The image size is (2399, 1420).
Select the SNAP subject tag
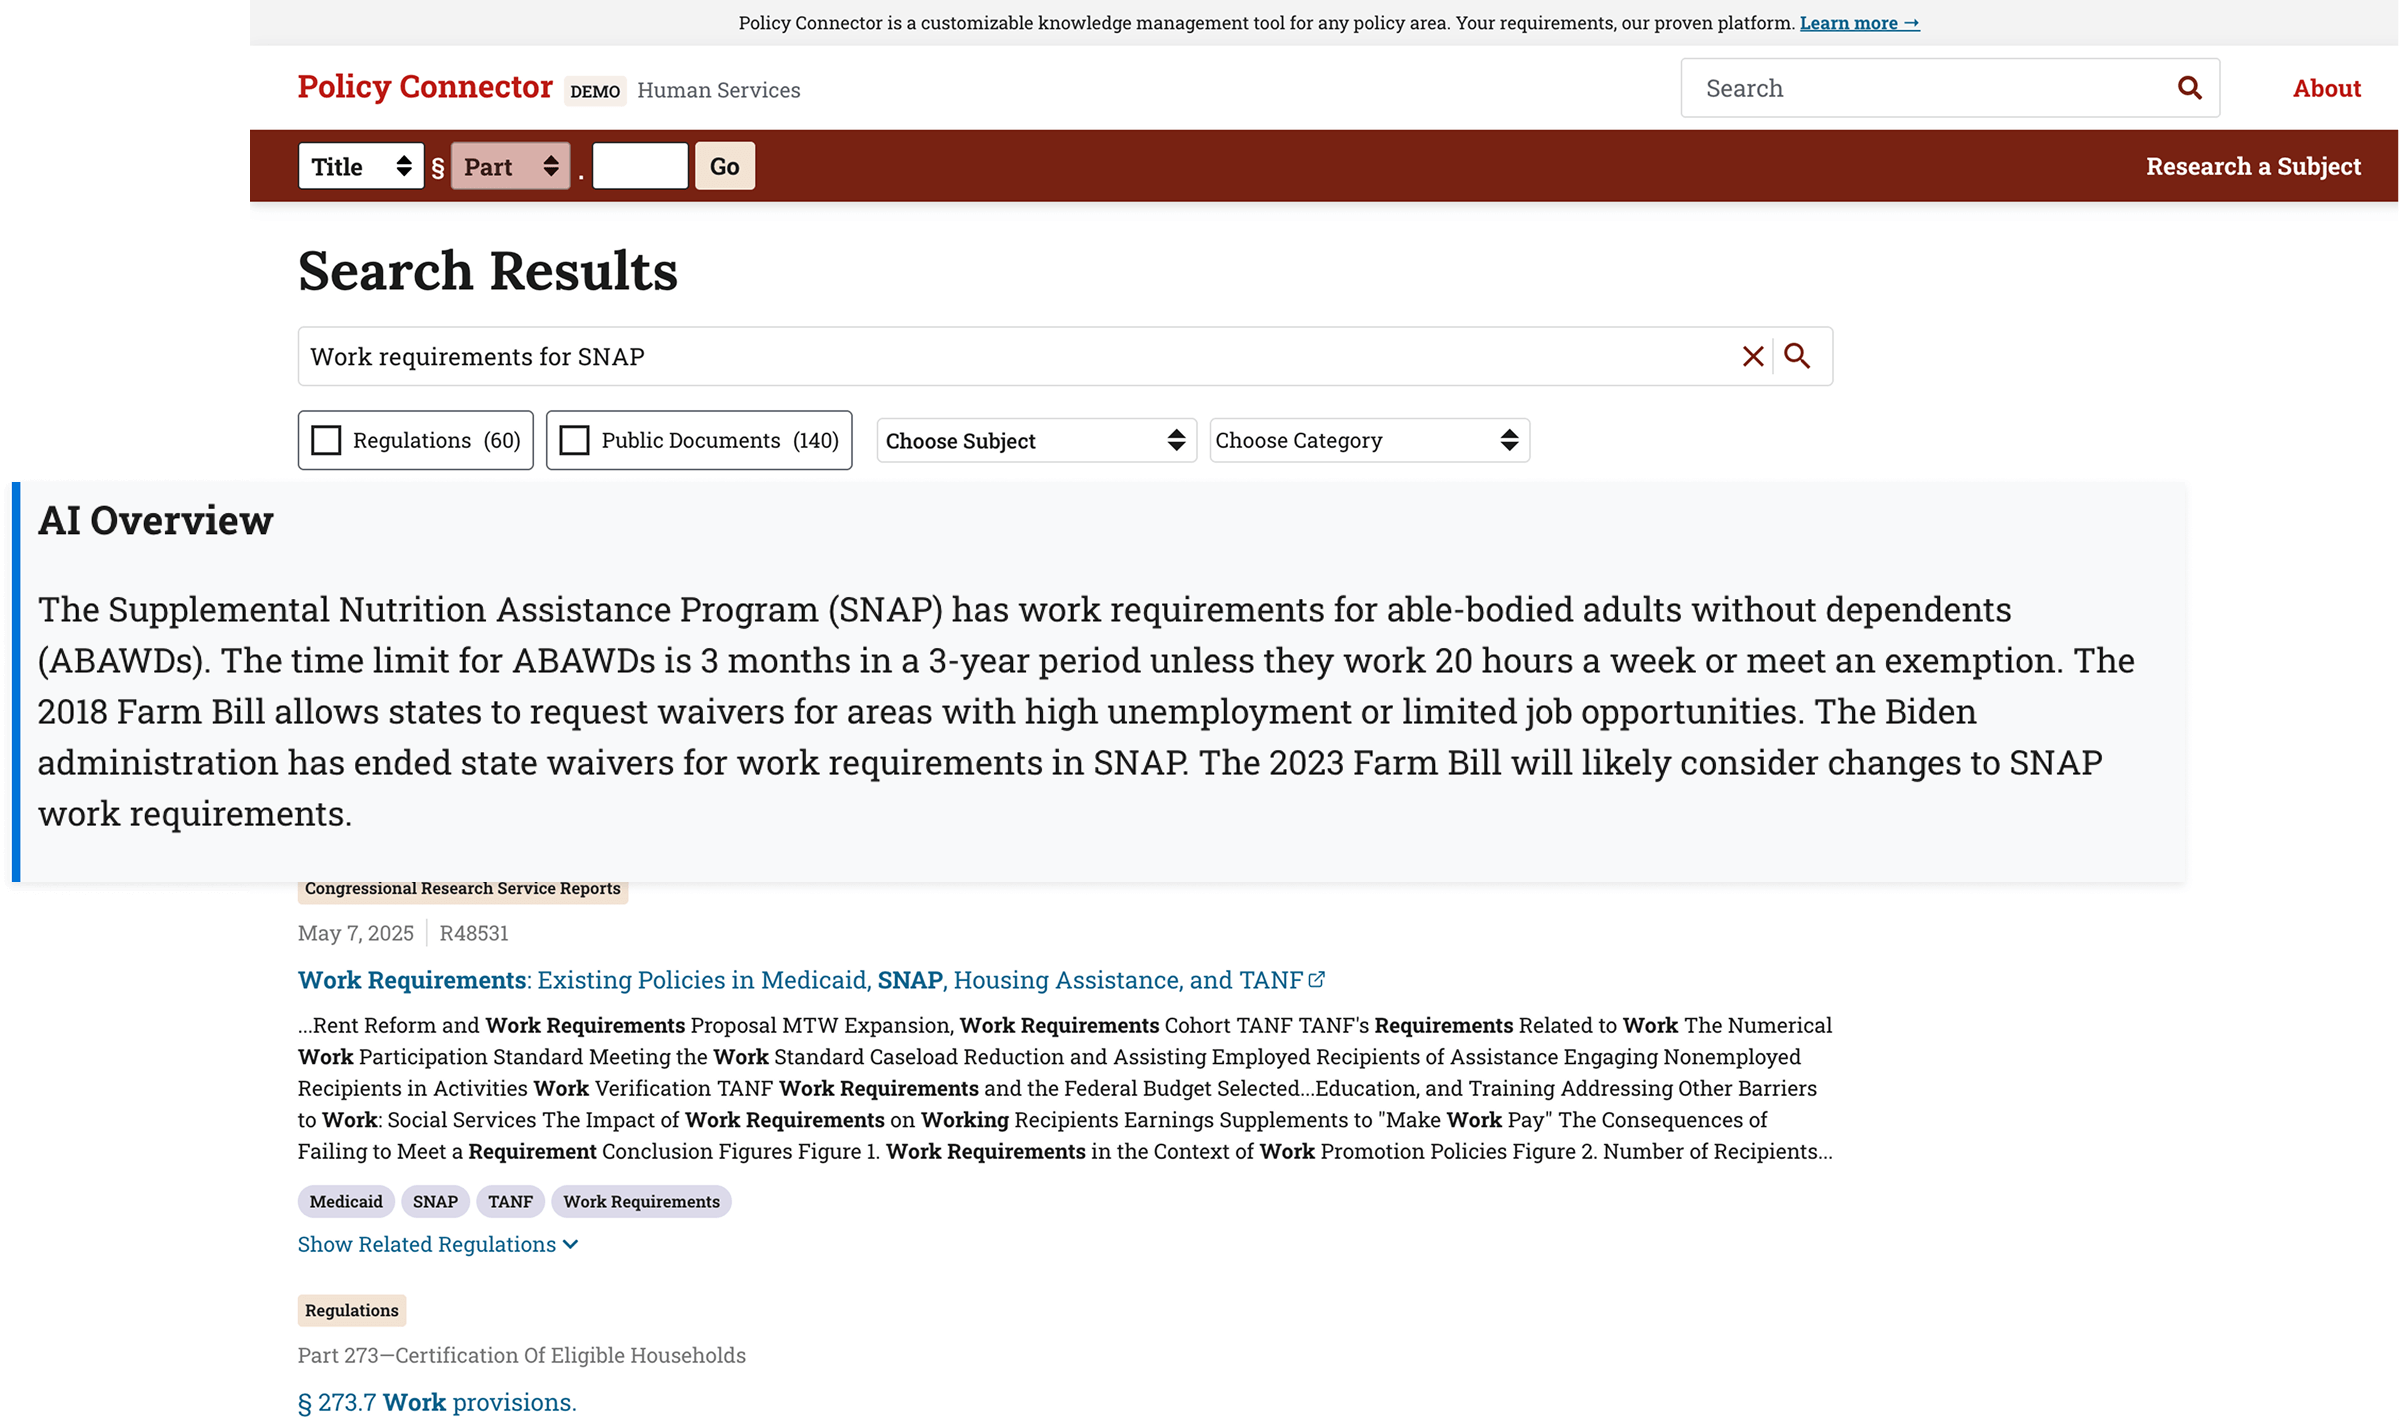click(435, 1201)
